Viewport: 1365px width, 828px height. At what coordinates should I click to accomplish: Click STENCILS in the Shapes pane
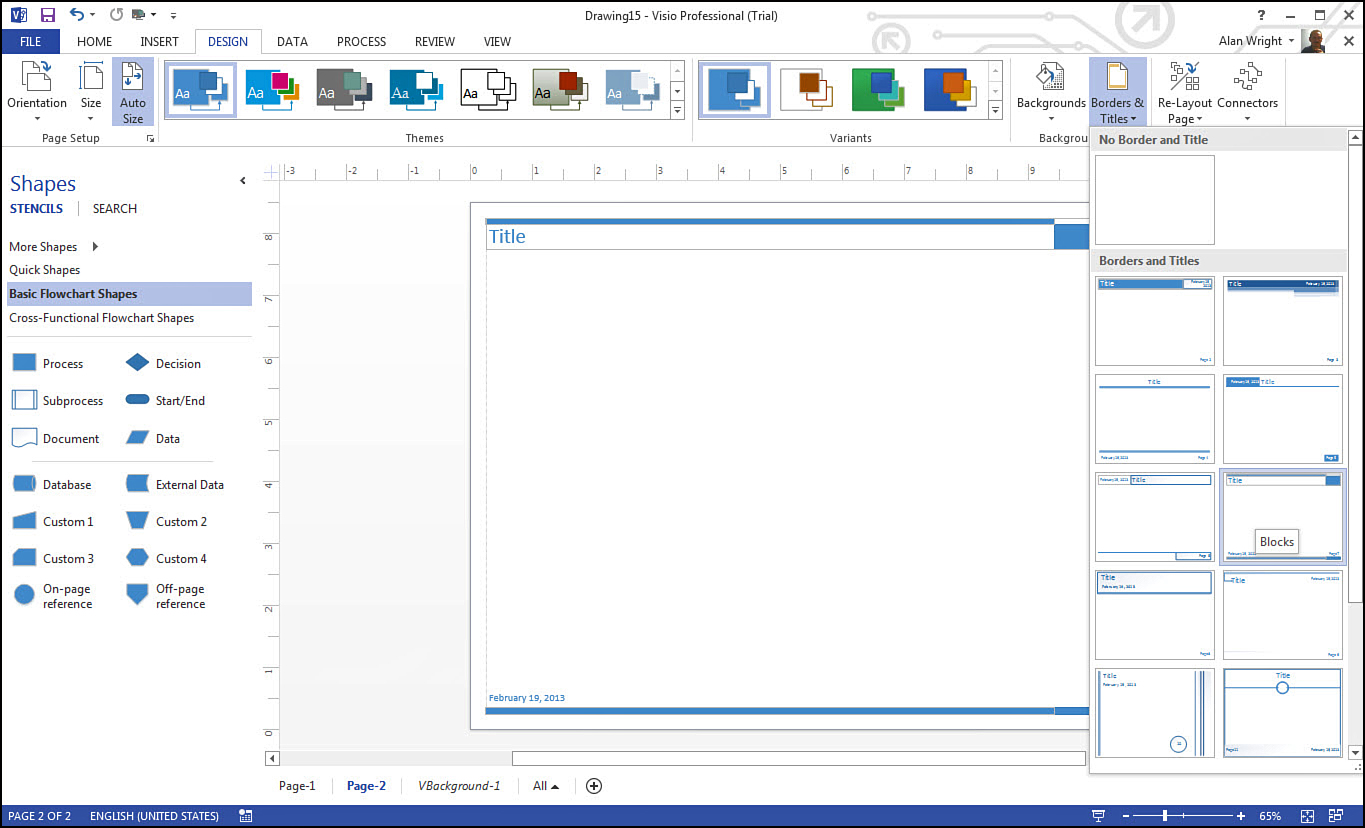(36, 208)
